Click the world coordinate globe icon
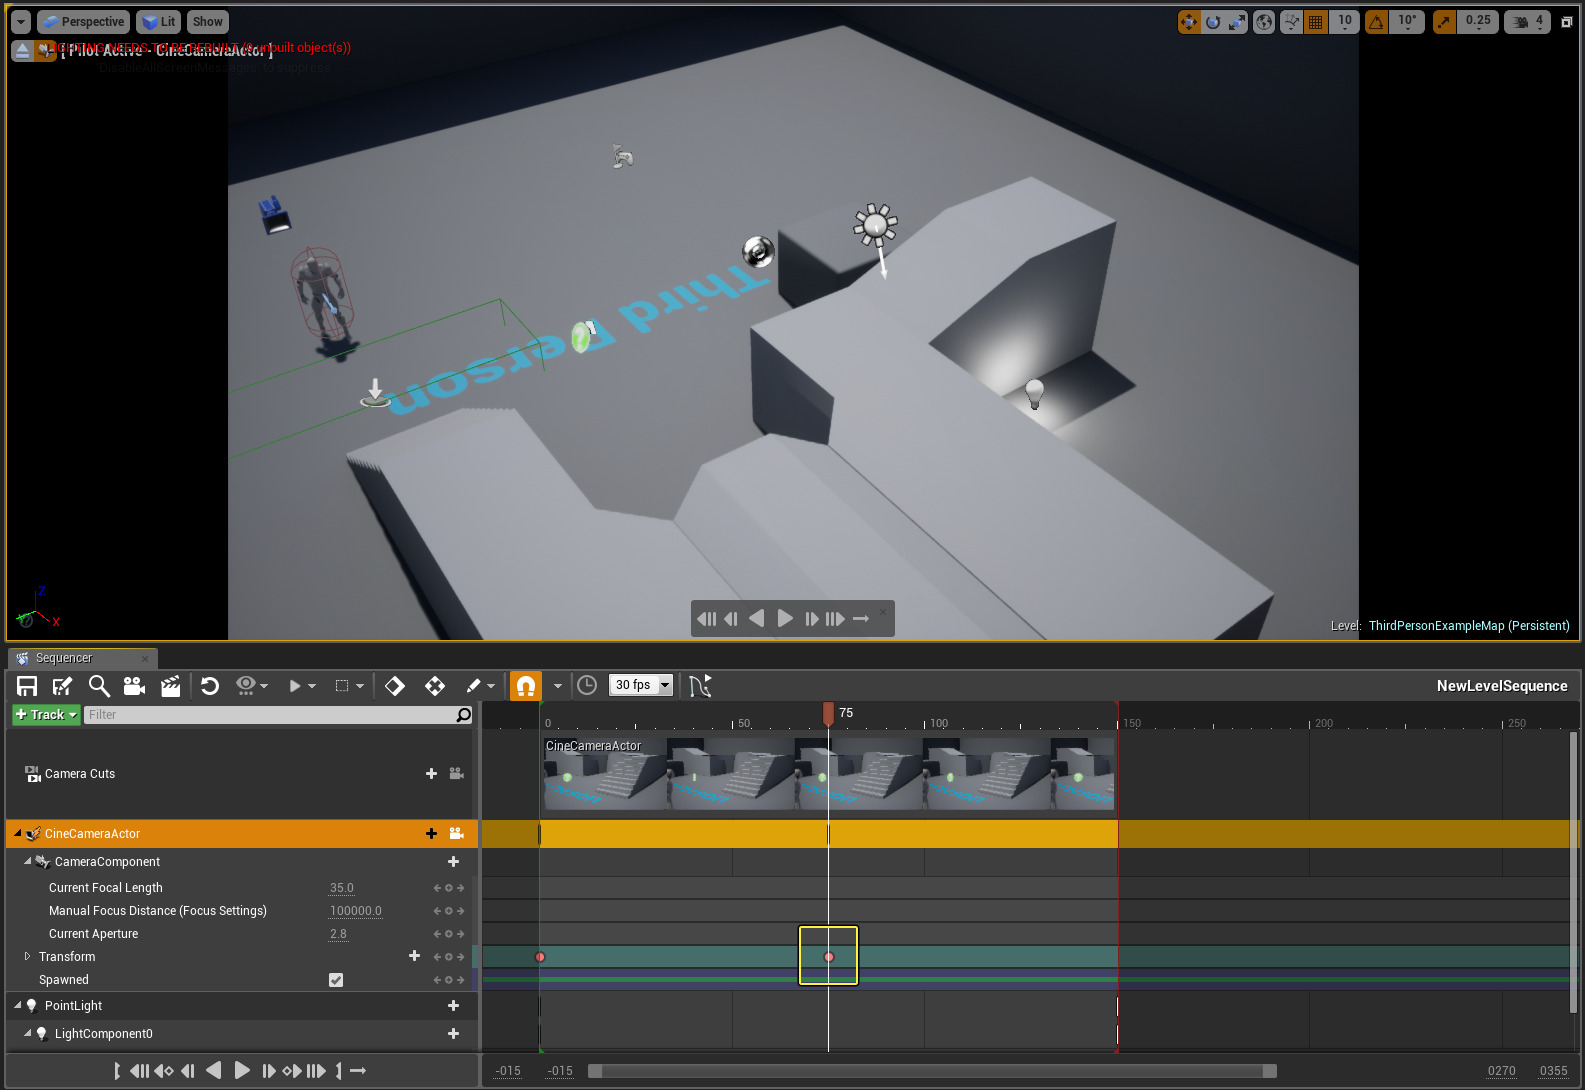The width and height of the screenshot is (1585, 1090). coord(1264,21)
